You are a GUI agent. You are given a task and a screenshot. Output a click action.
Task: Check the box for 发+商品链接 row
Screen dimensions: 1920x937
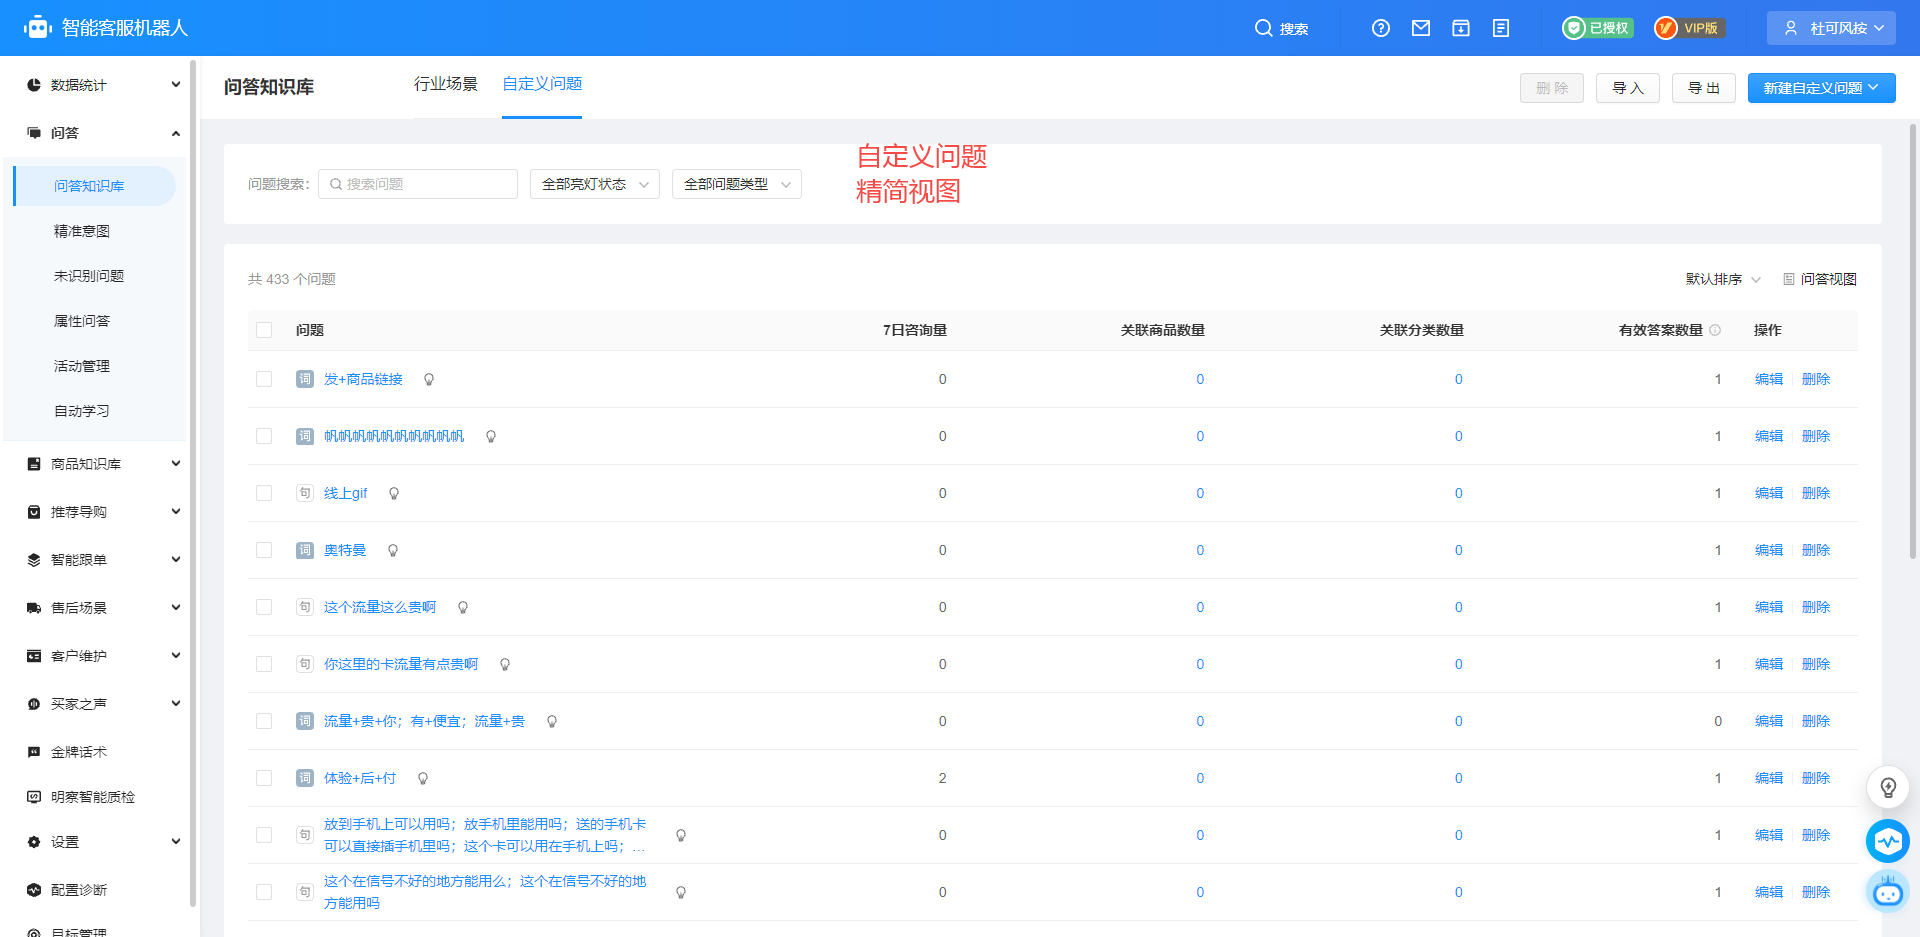pos(264,379)
